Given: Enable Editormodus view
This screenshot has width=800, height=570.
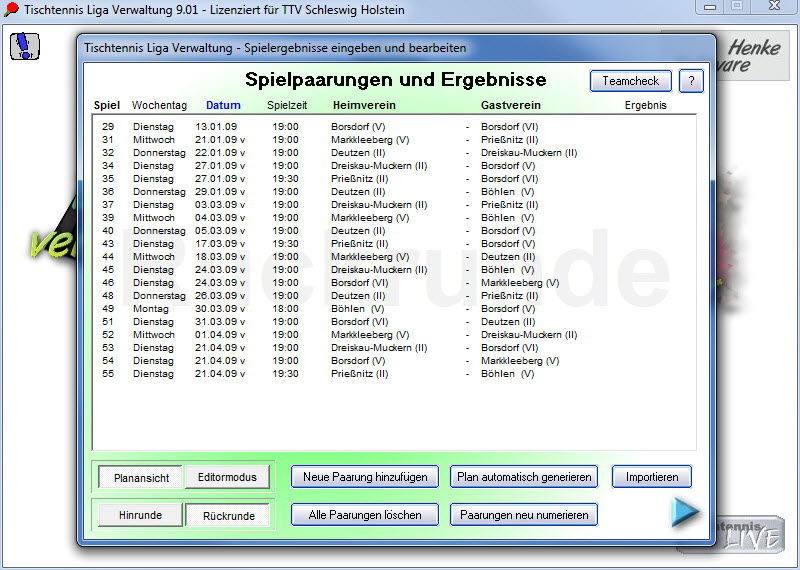Looking at the screenshot, I should [227, 478].
